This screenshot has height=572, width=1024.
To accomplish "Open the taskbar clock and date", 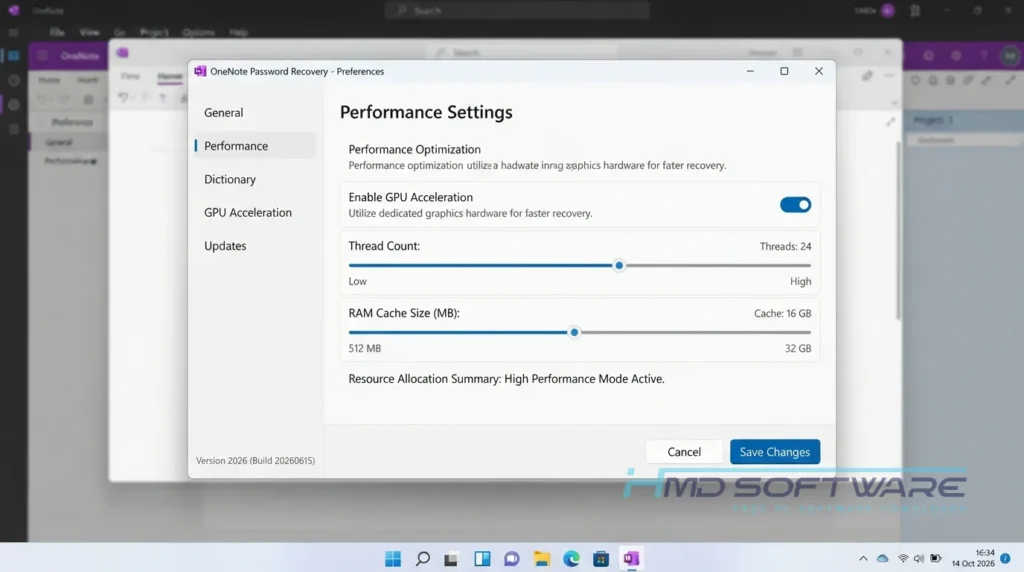I will [973, 558].
